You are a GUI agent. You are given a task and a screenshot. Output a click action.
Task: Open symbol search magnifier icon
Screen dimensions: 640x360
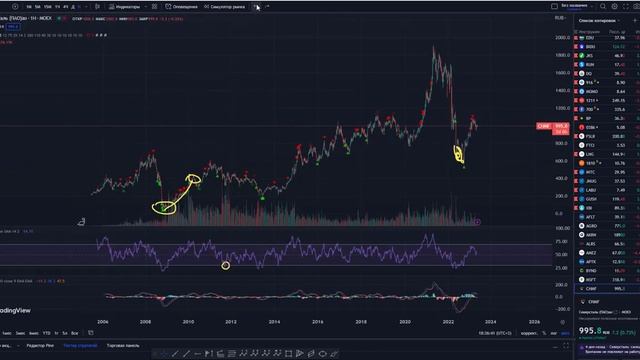[603, 6]
